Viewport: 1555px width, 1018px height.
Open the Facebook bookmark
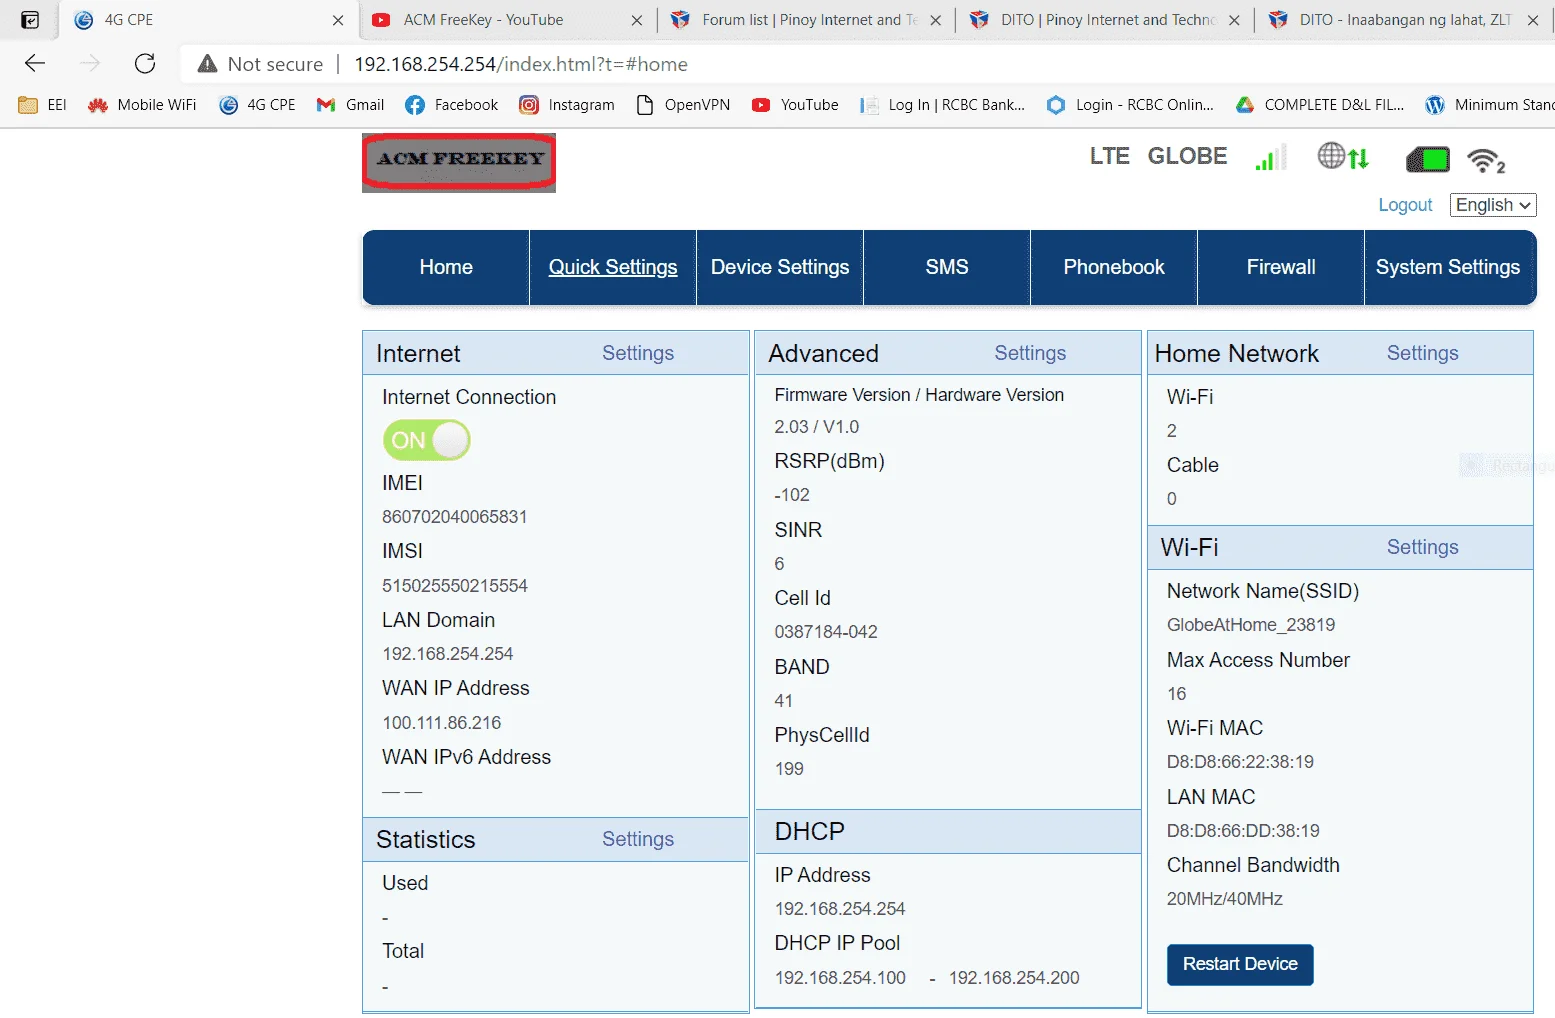click(x=452, y=105)
